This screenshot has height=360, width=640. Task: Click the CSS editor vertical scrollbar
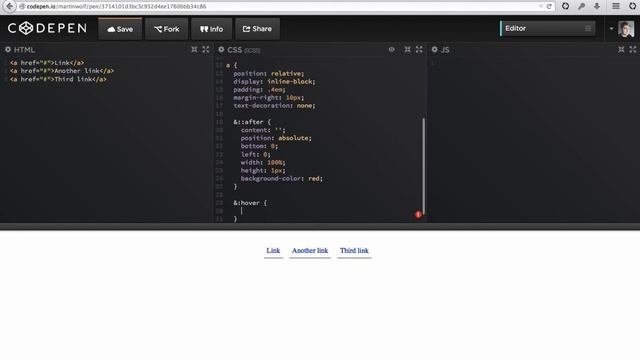(x=424, y=166)
